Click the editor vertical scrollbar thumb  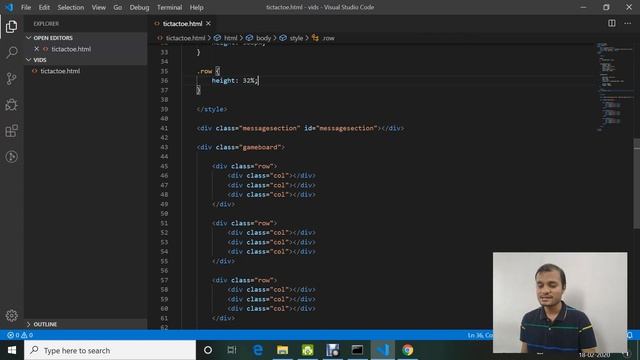tap(636, 184)
